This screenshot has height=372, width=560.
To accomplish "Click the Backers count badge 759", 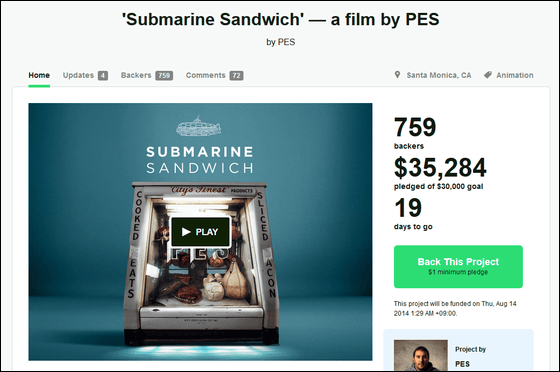I will (164, 76).
